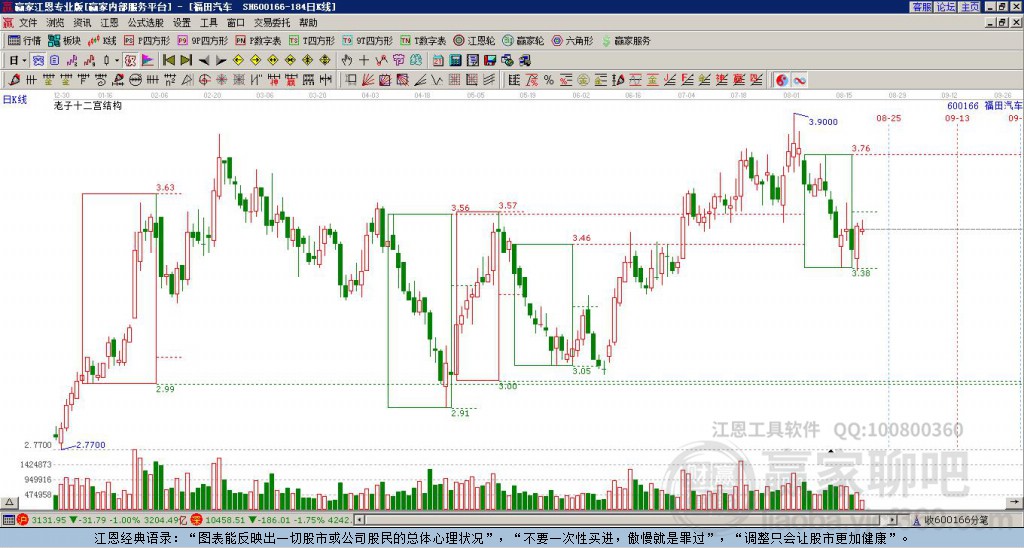Click the up-triangle button beside volume panel

[x=9, y=502]
